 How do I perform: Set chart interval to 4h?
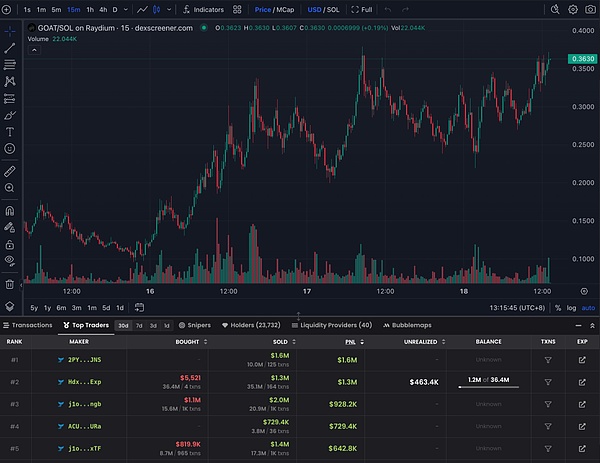click(103, 9)
